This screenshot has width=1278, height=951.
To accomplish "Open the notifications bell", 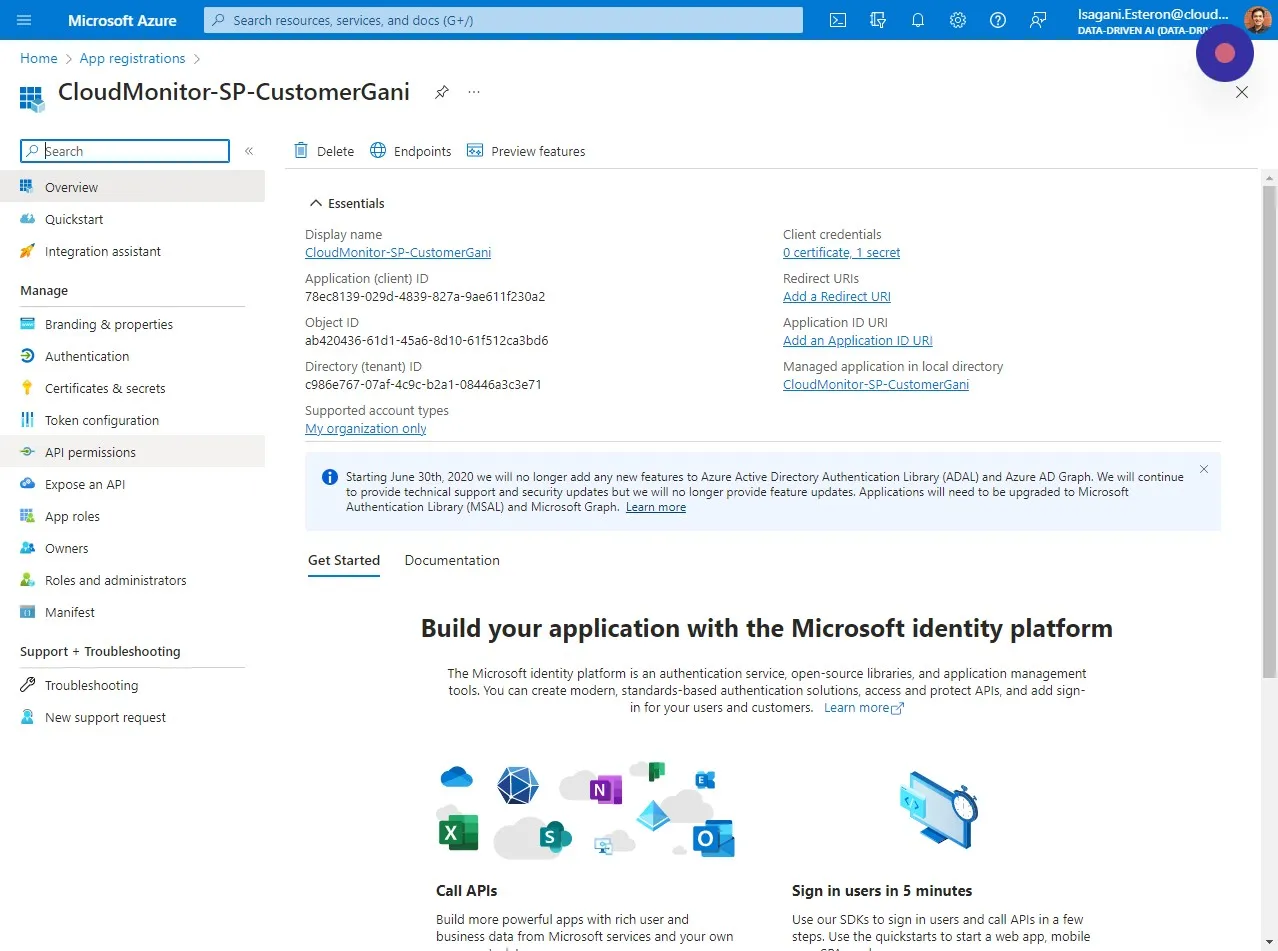I will click(x=918, y=20).
